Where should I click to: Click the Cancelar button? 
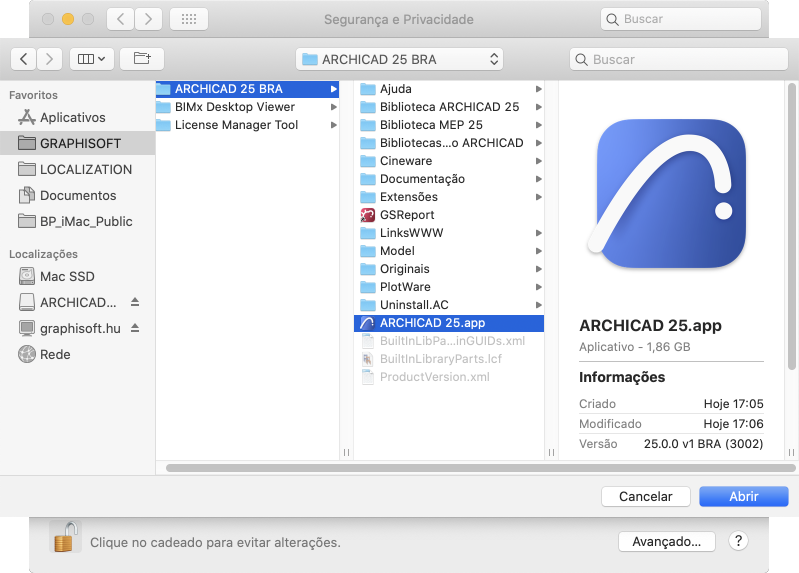pyautogui.click(x=646, y=497)
